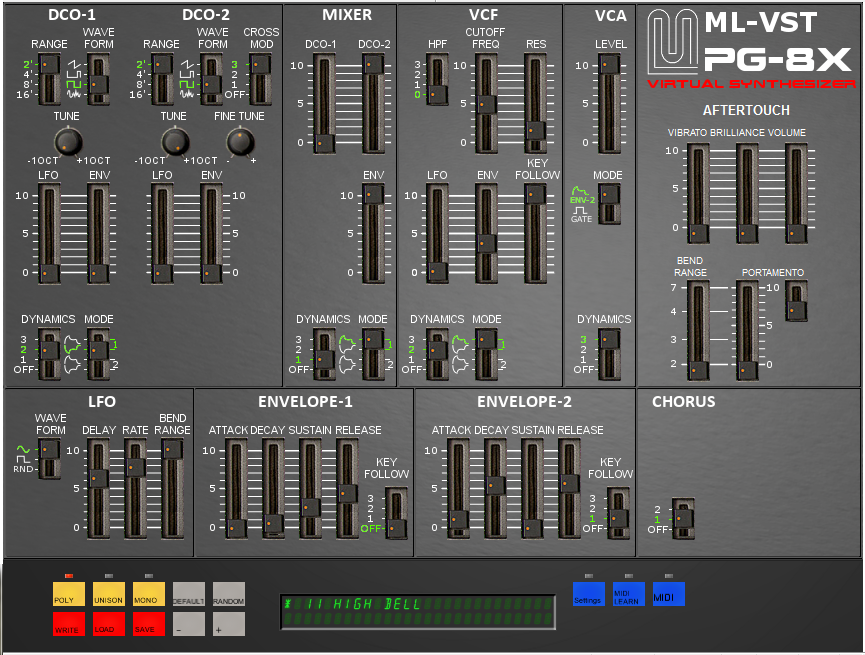
Task: Click ENVELOPE-2 DECAY slider handle
Action: [x=495, y=486]
